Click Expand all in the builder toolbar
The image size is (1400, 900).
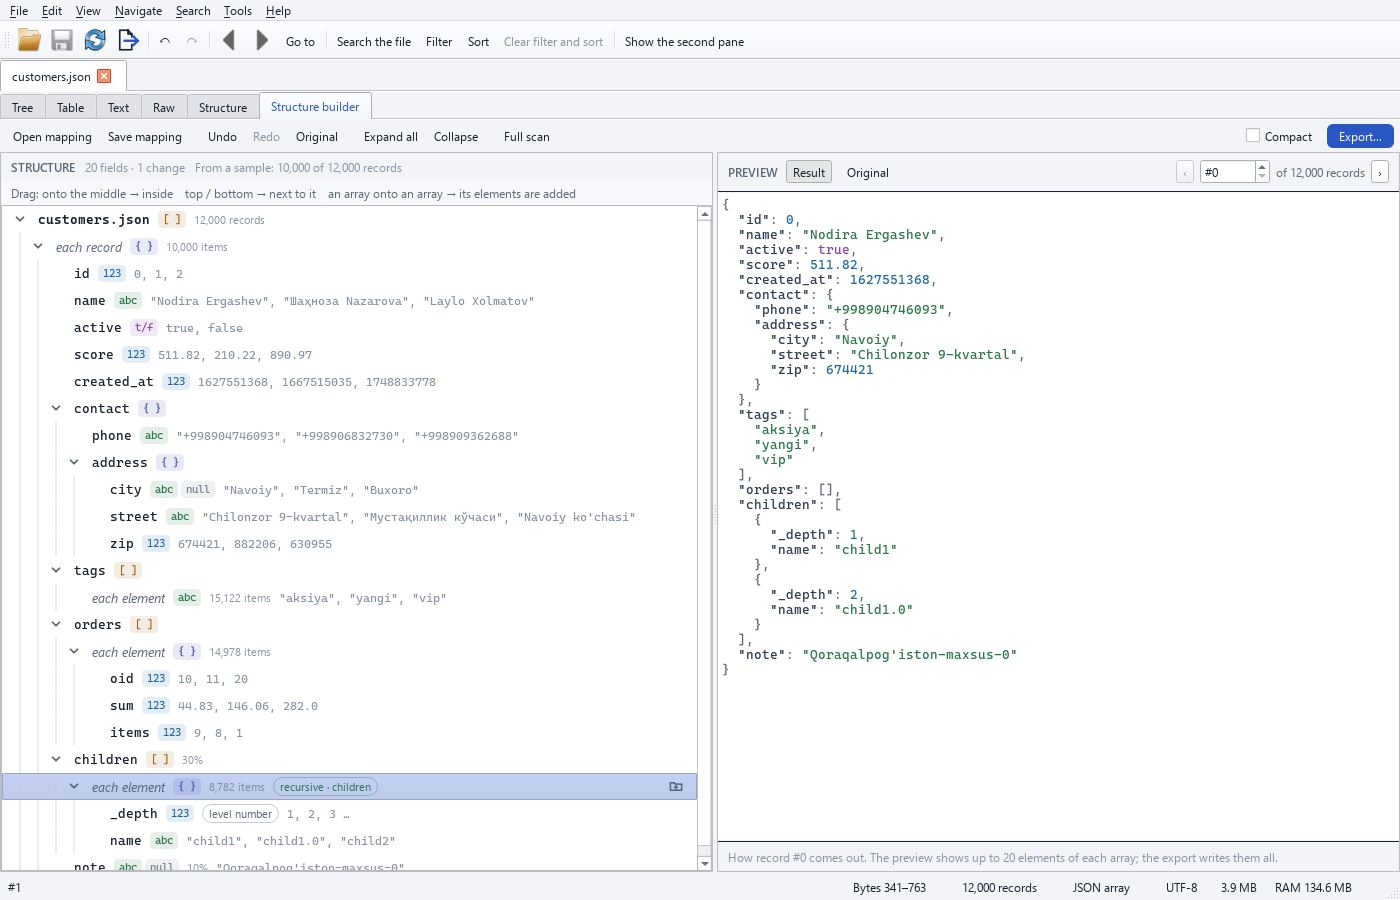(x=391, y=137)
